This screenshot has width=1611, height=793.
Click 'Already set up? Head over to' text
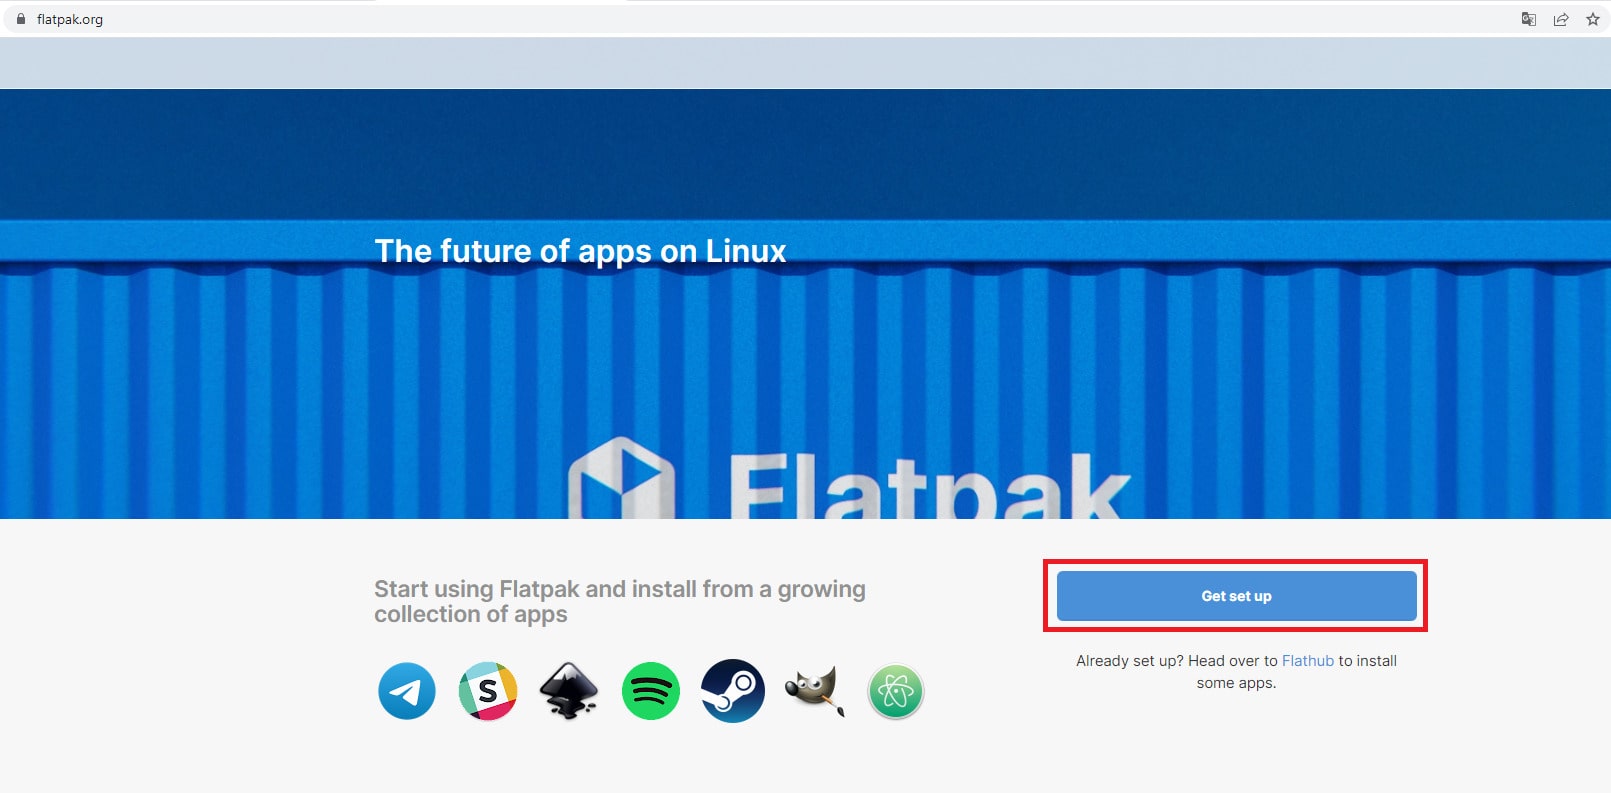1177,661
